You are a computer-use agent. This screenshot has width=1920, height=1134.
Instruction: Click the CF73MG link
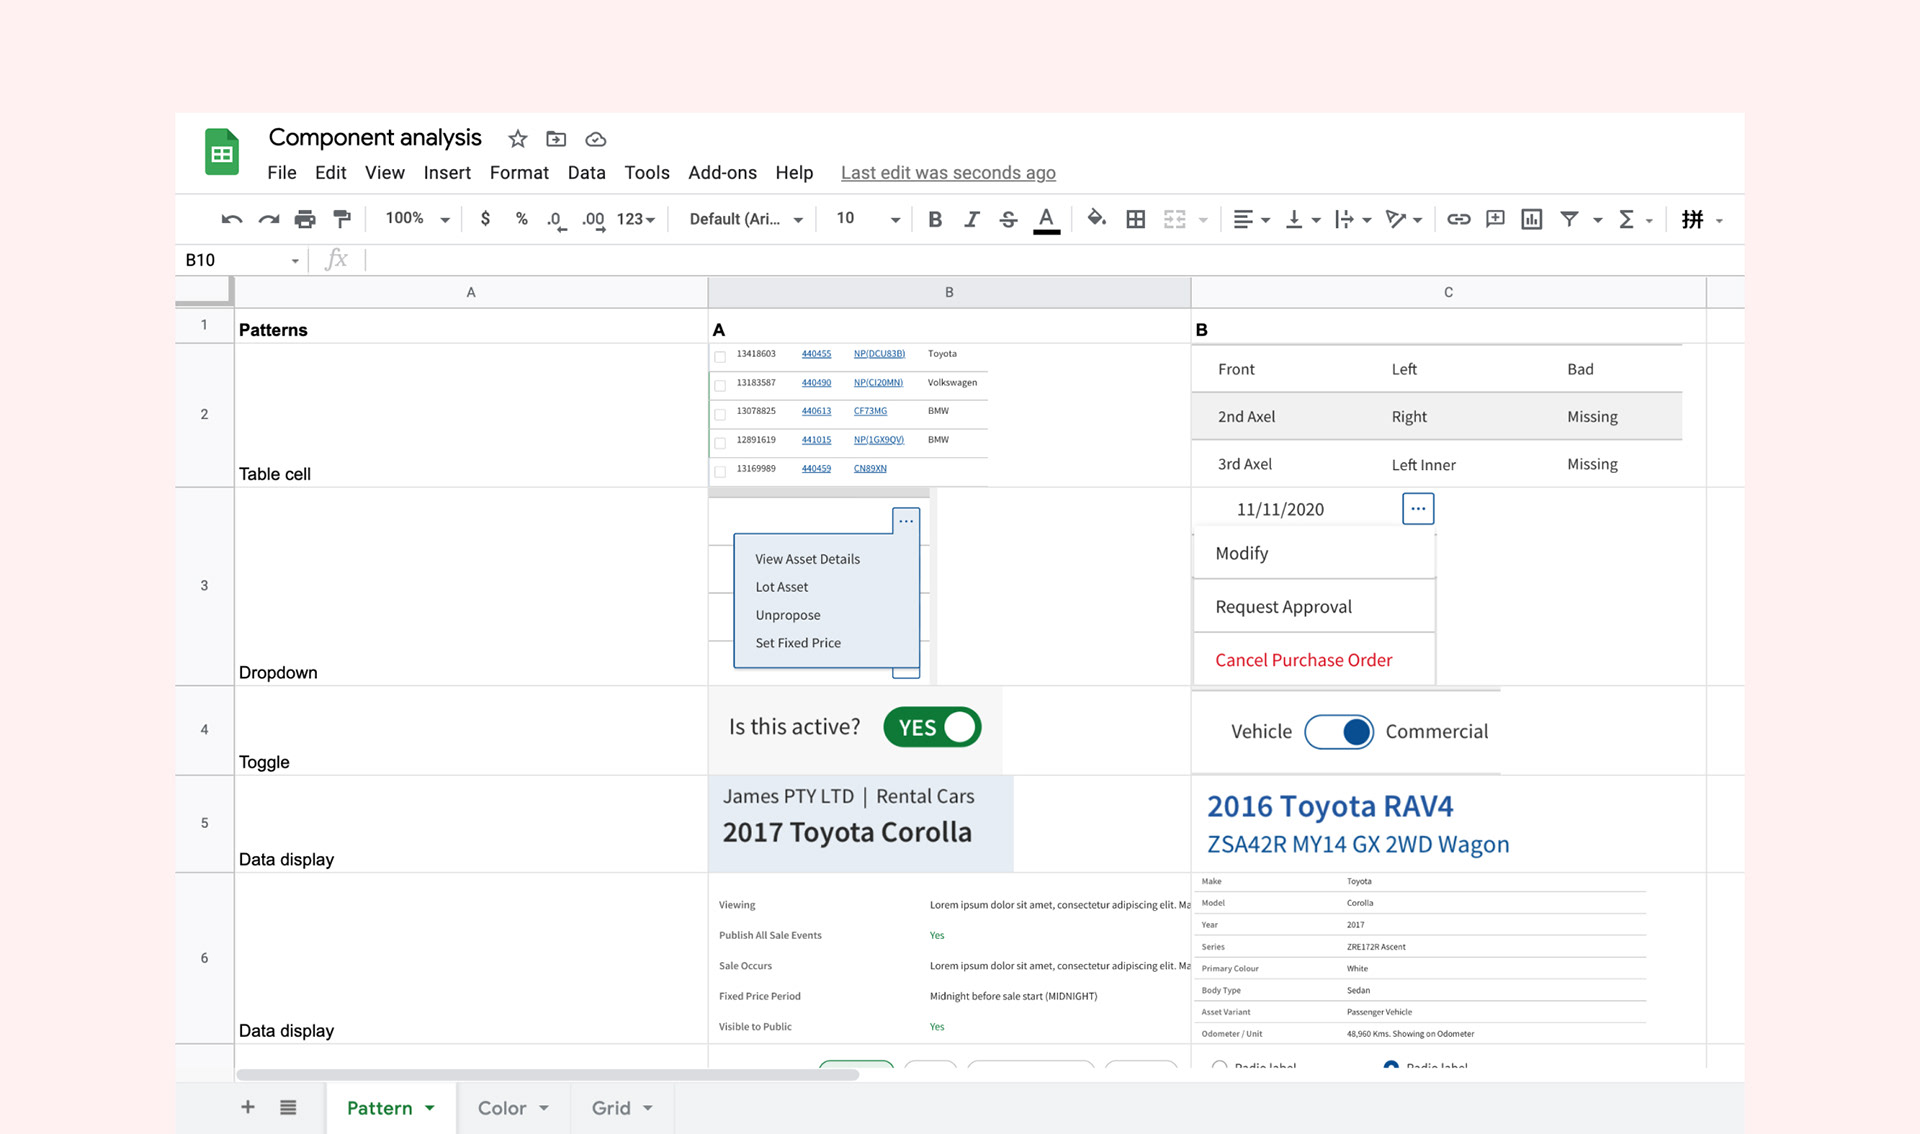click(x=870, y=411)
